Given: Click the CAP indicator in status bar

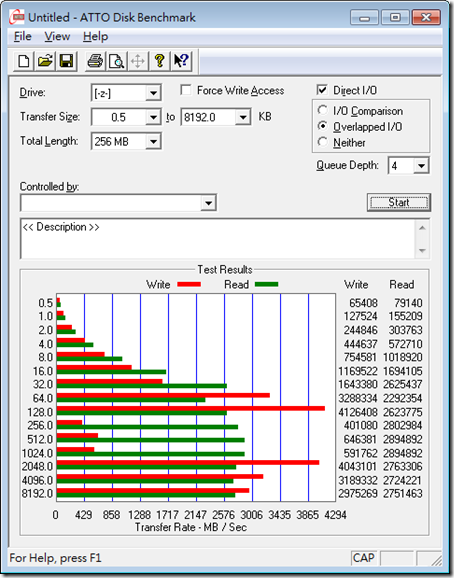Looking at the screenshot, I should 363,558.
